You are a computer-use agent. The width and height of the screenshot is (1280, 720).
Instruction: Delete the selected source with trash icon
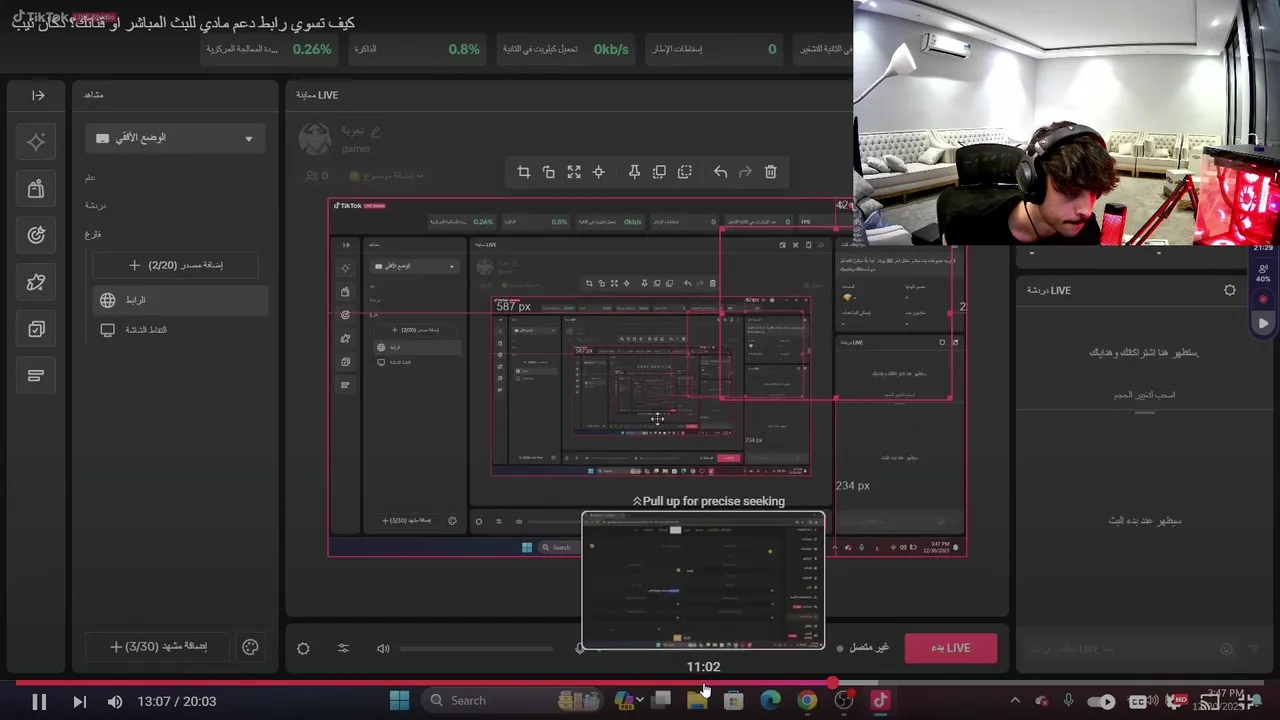click(770, 172)
